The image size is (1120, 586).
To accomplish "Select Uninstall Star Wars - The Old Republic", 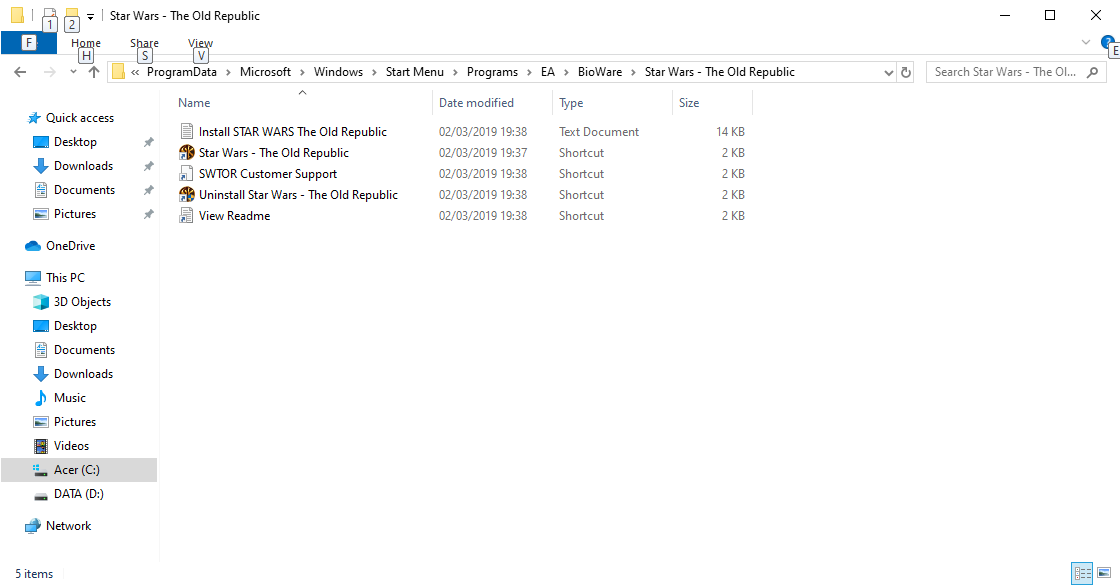I will point(299,194).
